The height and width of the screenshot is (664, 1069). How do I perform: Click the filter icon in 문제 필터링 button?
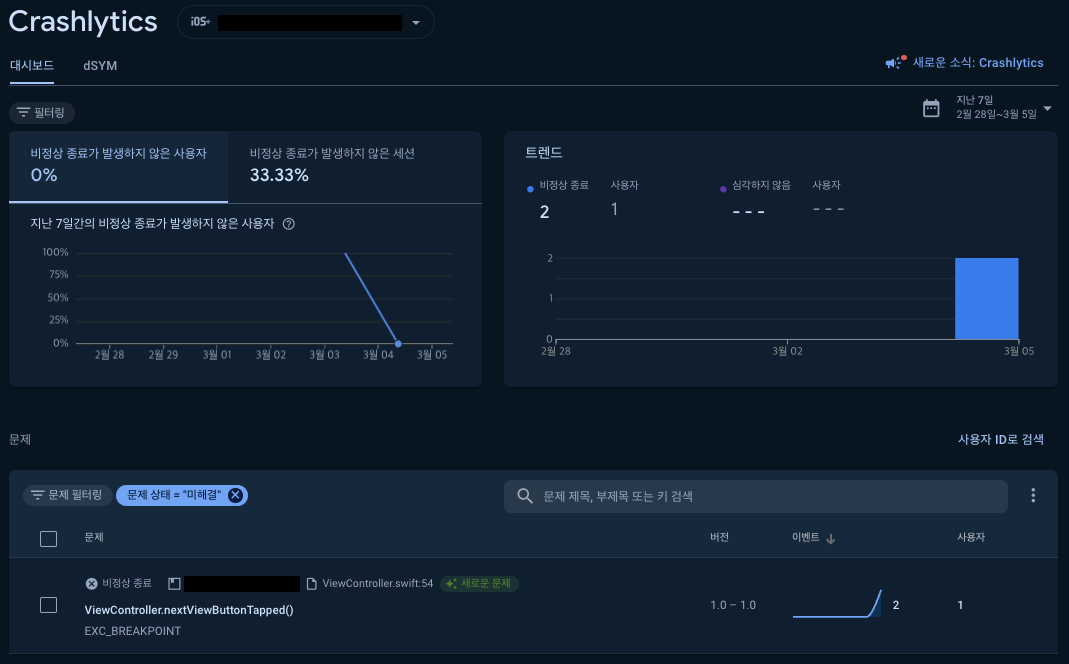pyautogui.click(x=37, y=495)
